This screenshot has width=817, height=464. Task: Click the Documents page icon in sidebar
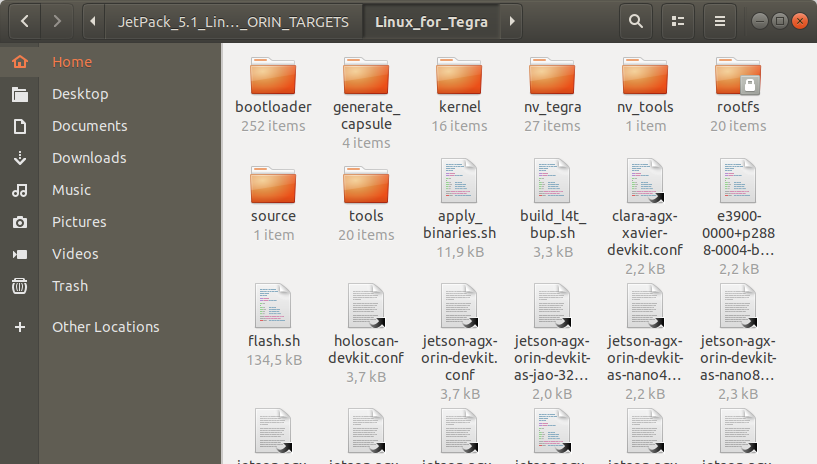coord(20,126)
